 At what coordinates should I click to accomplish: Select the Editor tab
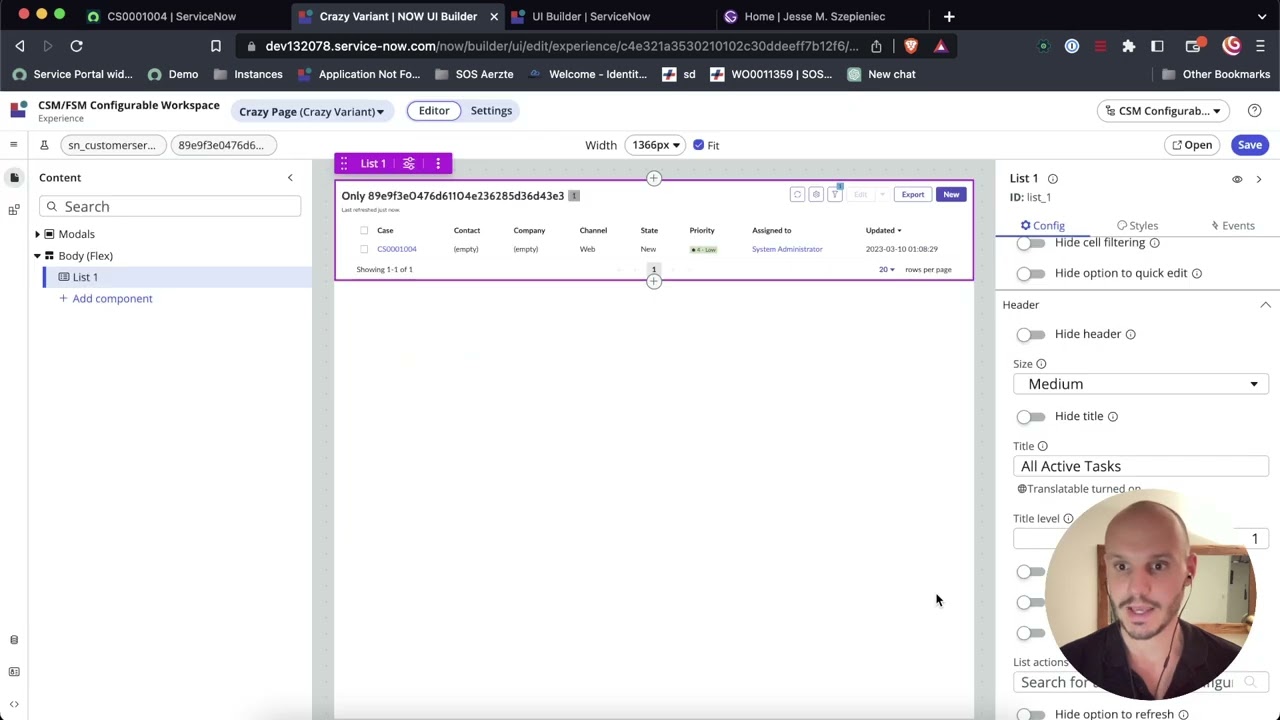tap(434, 111)
